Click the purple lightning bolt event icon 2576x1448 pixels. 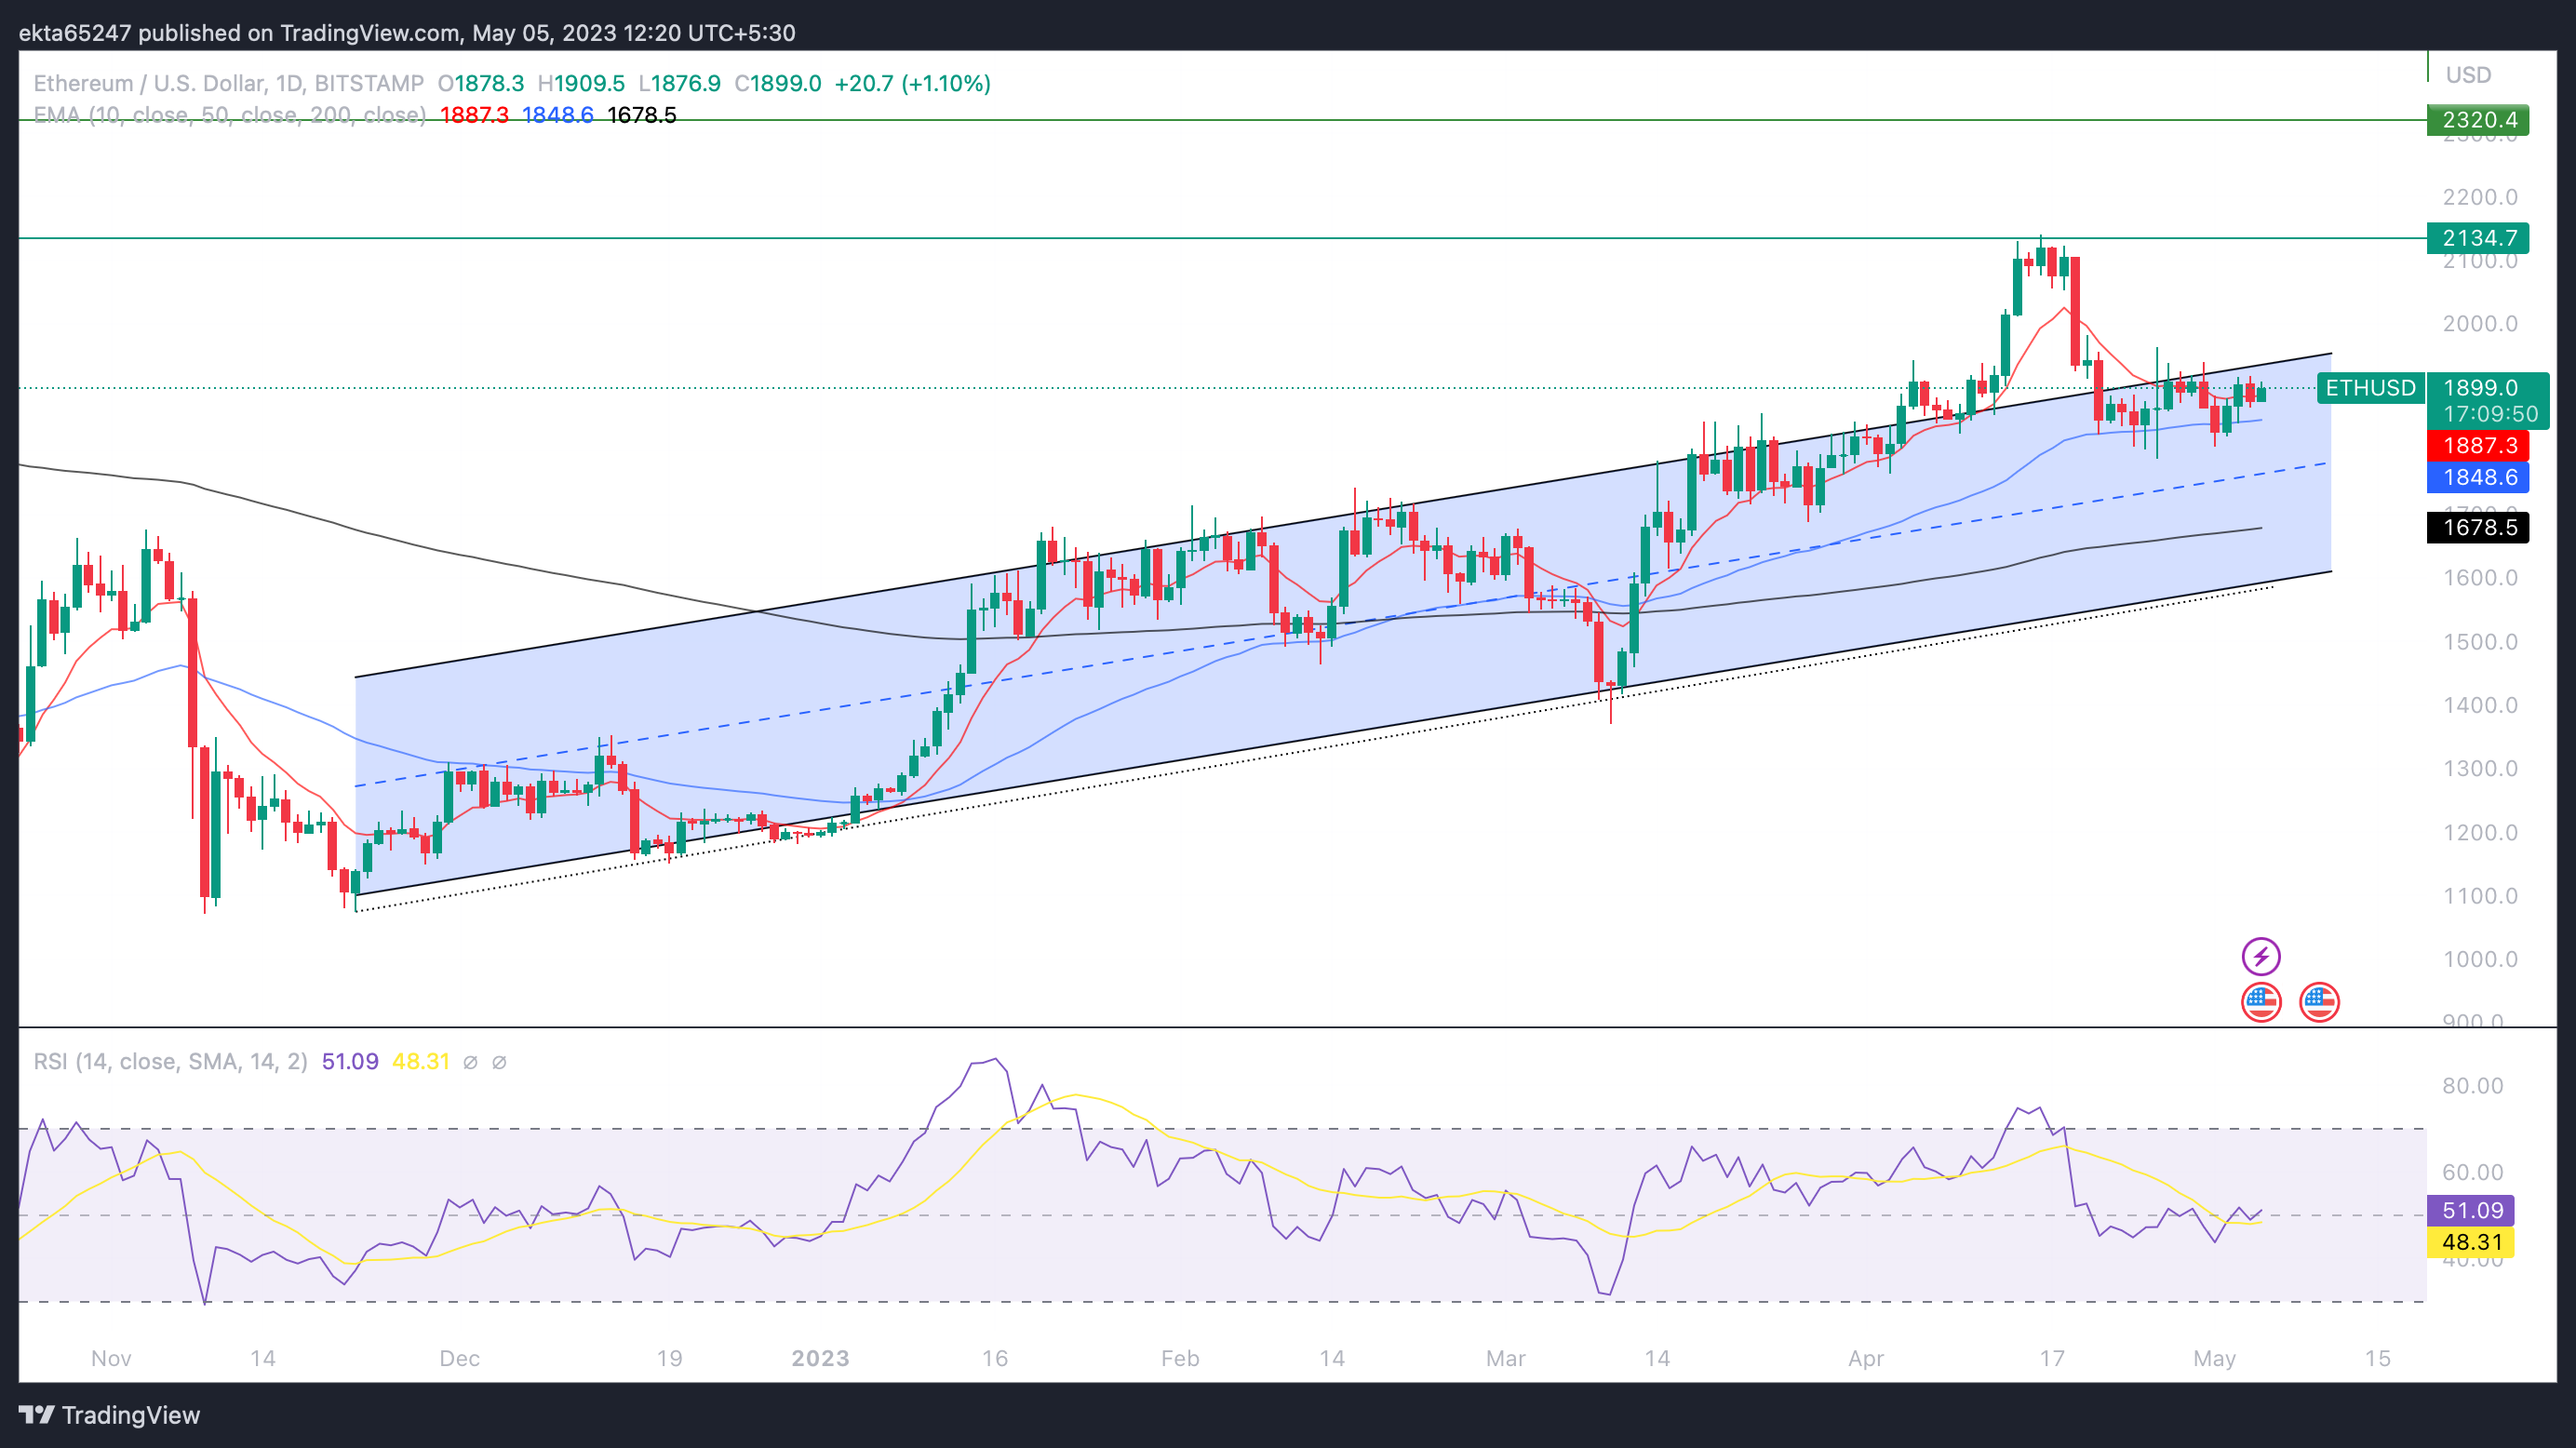(2260, 957)
